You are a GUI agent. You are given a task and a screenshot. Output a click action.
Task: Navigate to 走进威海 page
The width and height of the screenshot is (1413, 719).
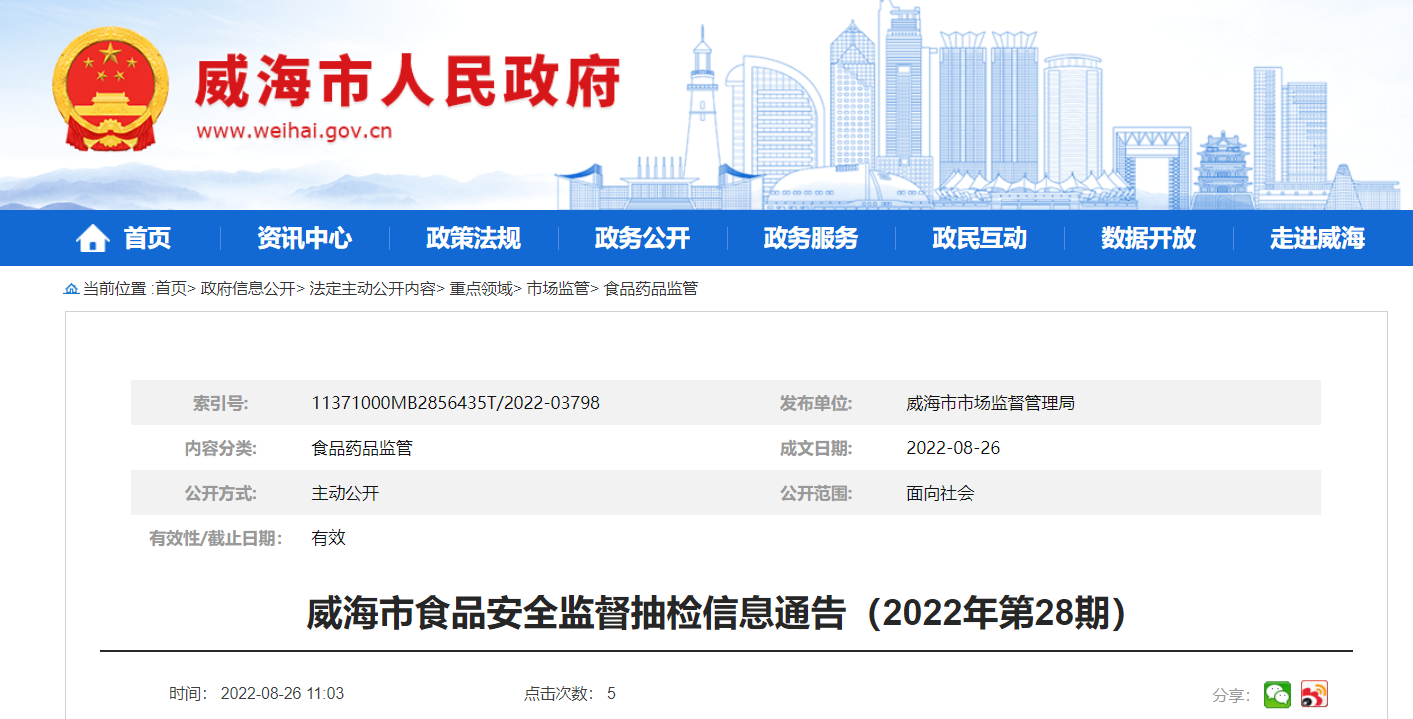click(1317, 238)
